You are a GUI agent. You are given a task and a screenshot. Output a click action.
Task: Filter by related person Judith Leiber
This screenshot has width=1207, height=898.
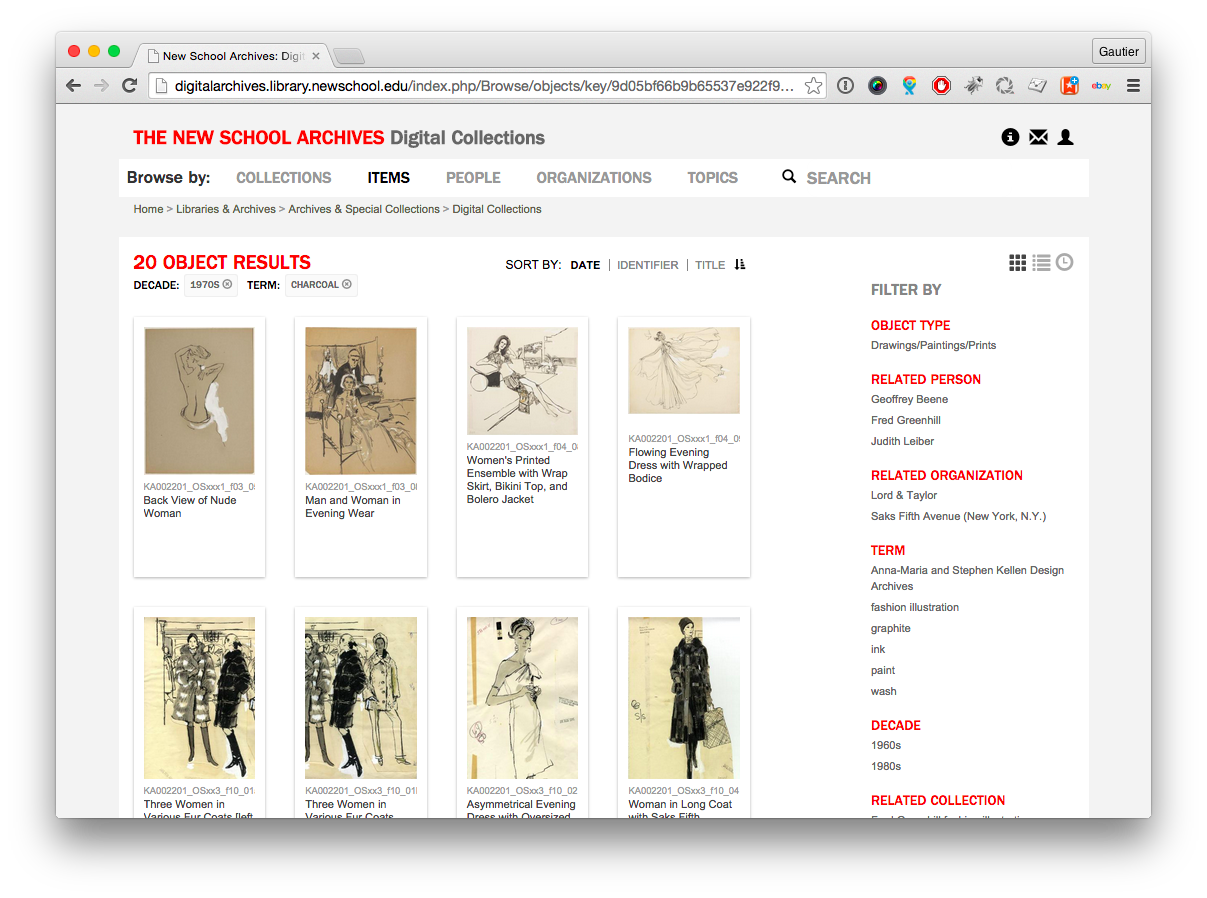coord(903,441)
